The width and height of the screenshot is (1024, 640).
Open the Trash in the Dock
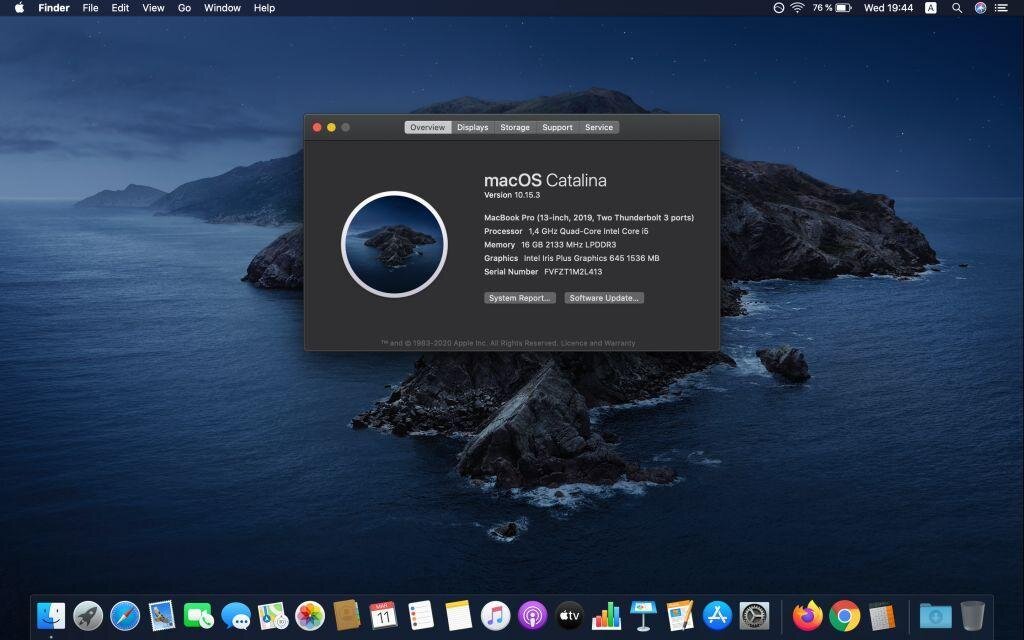pos(972,616)
